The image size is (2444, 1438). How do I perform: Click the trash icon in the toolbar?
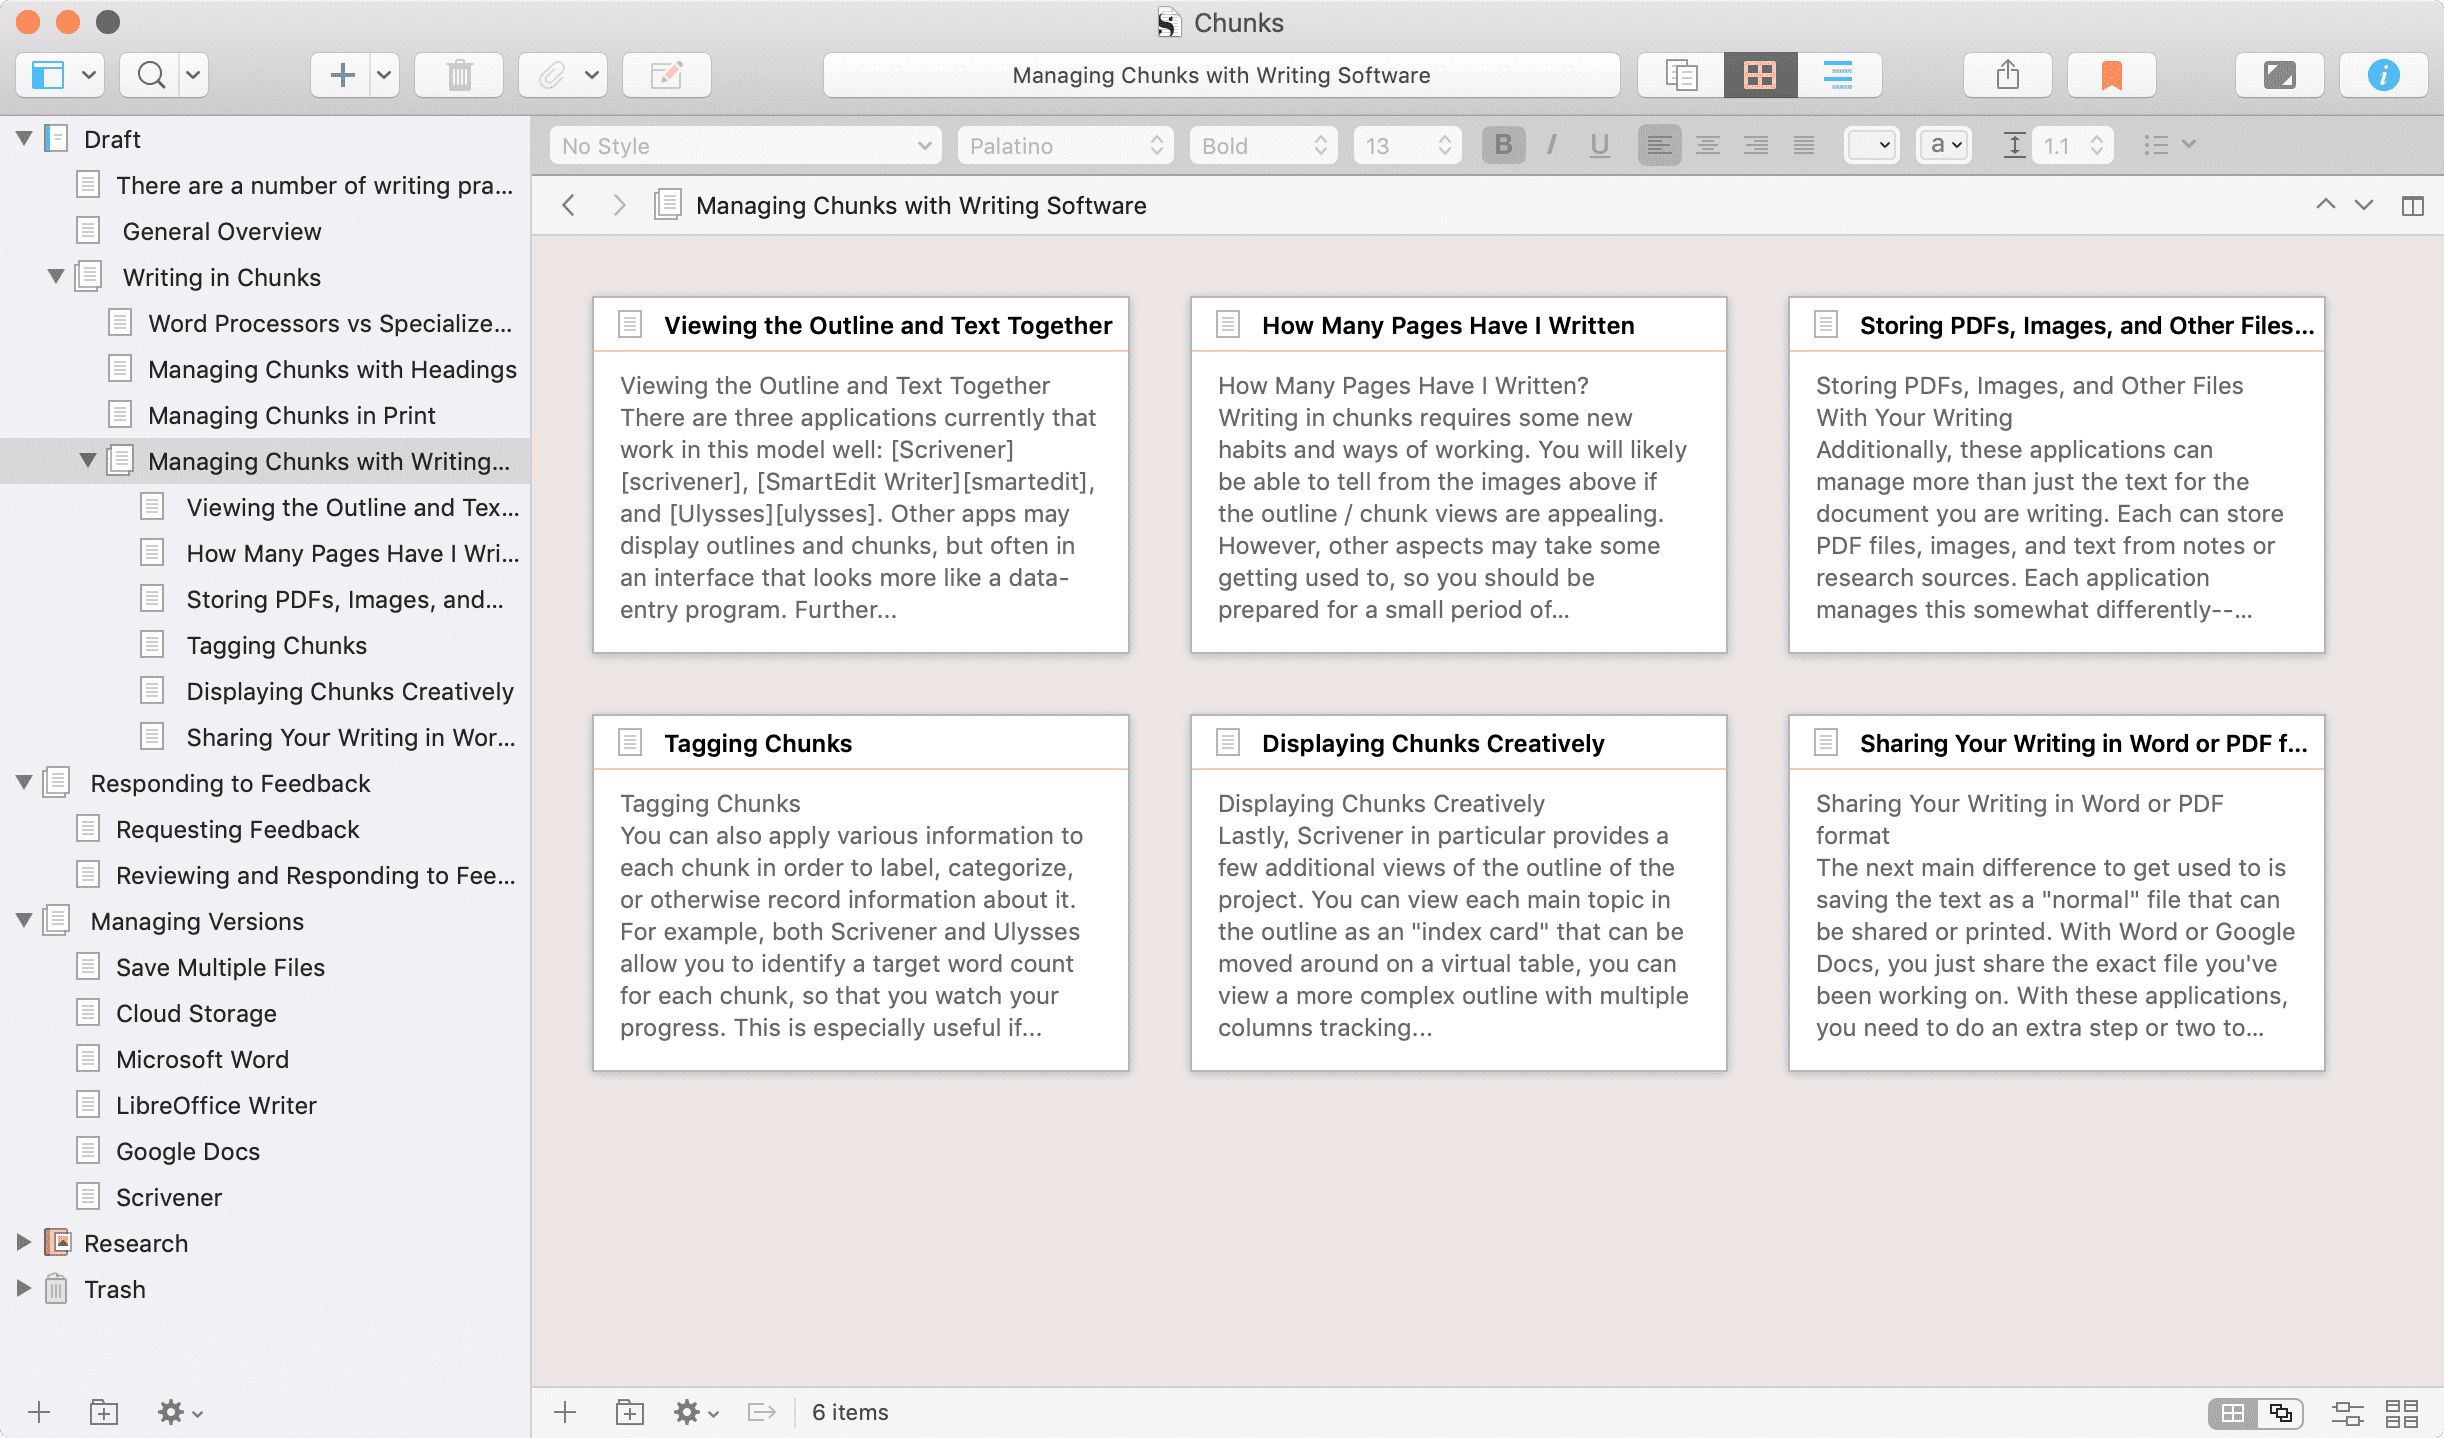459,75
